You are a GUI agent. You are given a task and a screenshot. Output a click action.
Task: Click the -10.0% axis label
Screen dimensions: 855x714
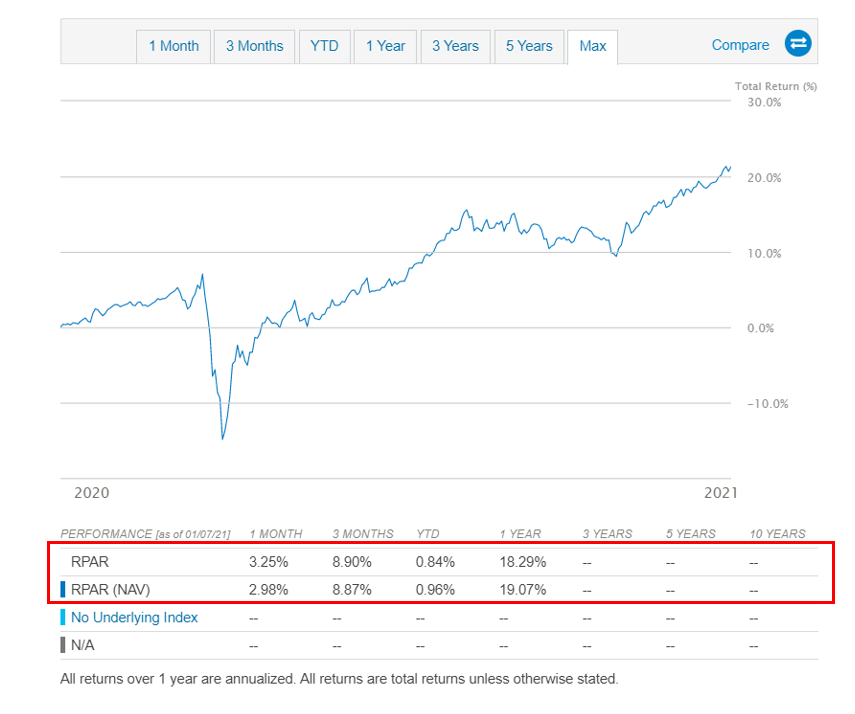click(768, 404)
